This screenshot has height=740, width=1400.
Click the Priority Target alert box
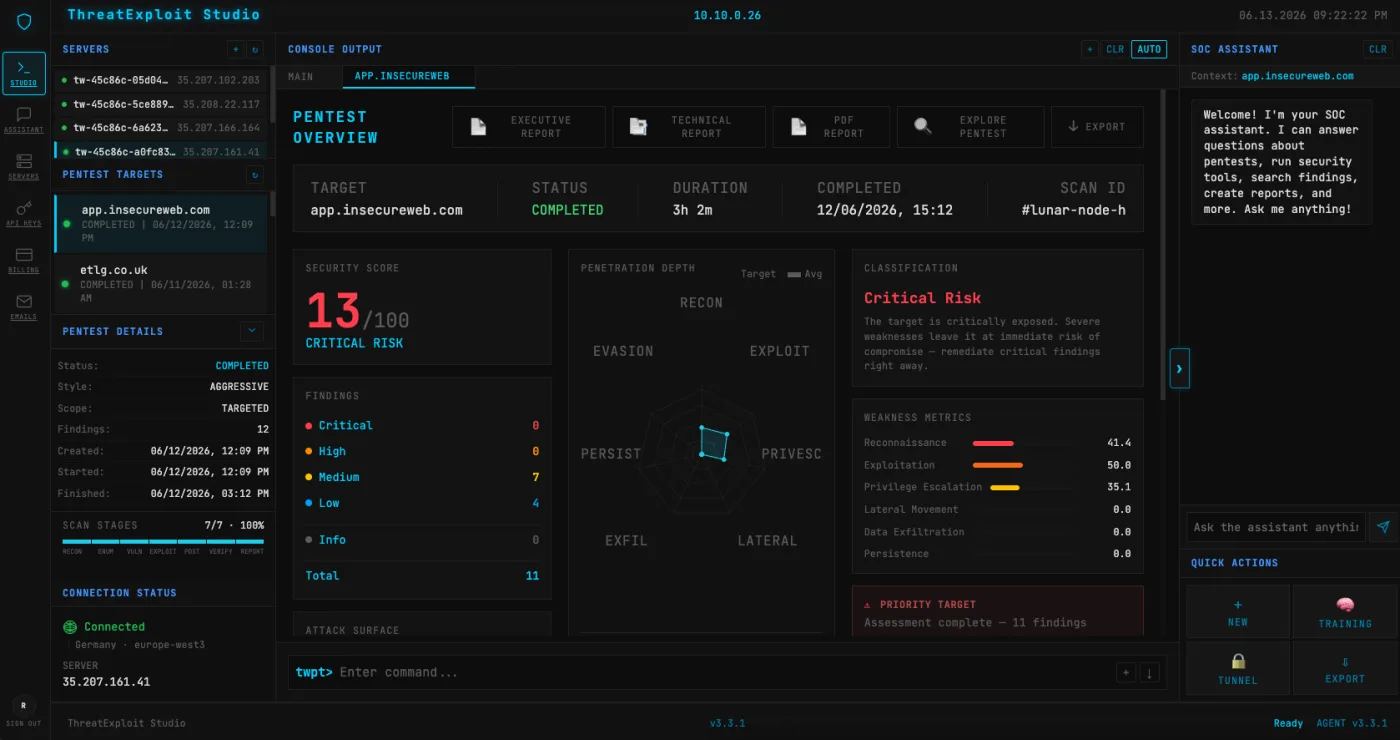(997, 612)
